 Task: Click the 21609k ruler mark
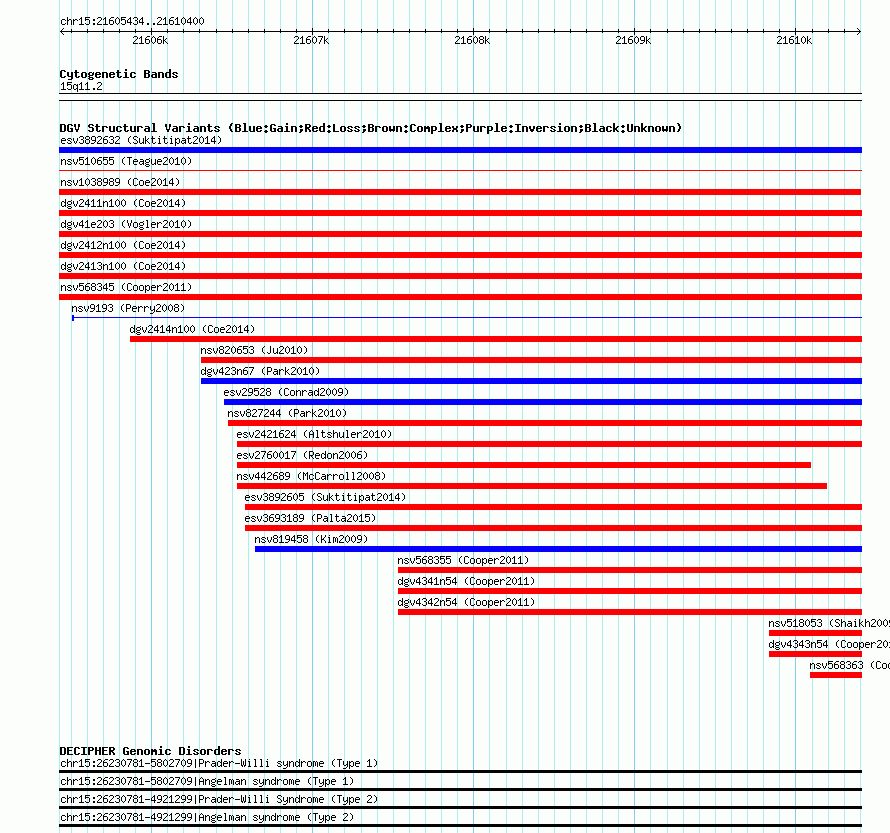[633, 40]
